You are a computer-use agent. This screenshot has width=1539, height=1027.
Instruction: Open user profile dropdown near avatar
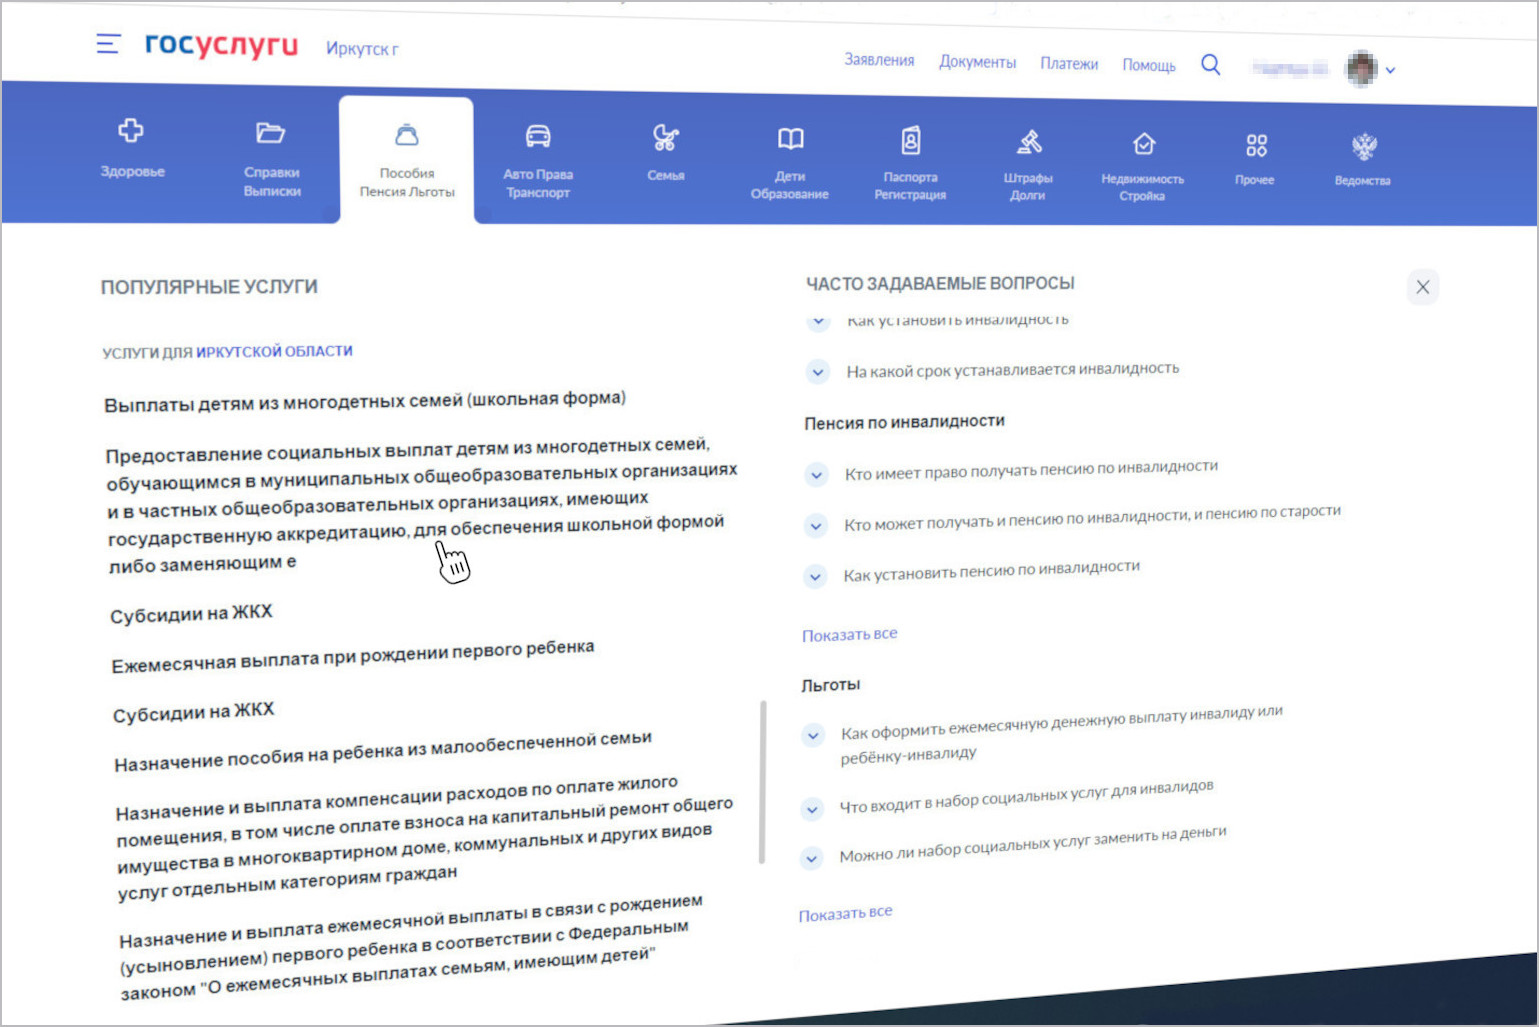click(x=1390, y=70)
